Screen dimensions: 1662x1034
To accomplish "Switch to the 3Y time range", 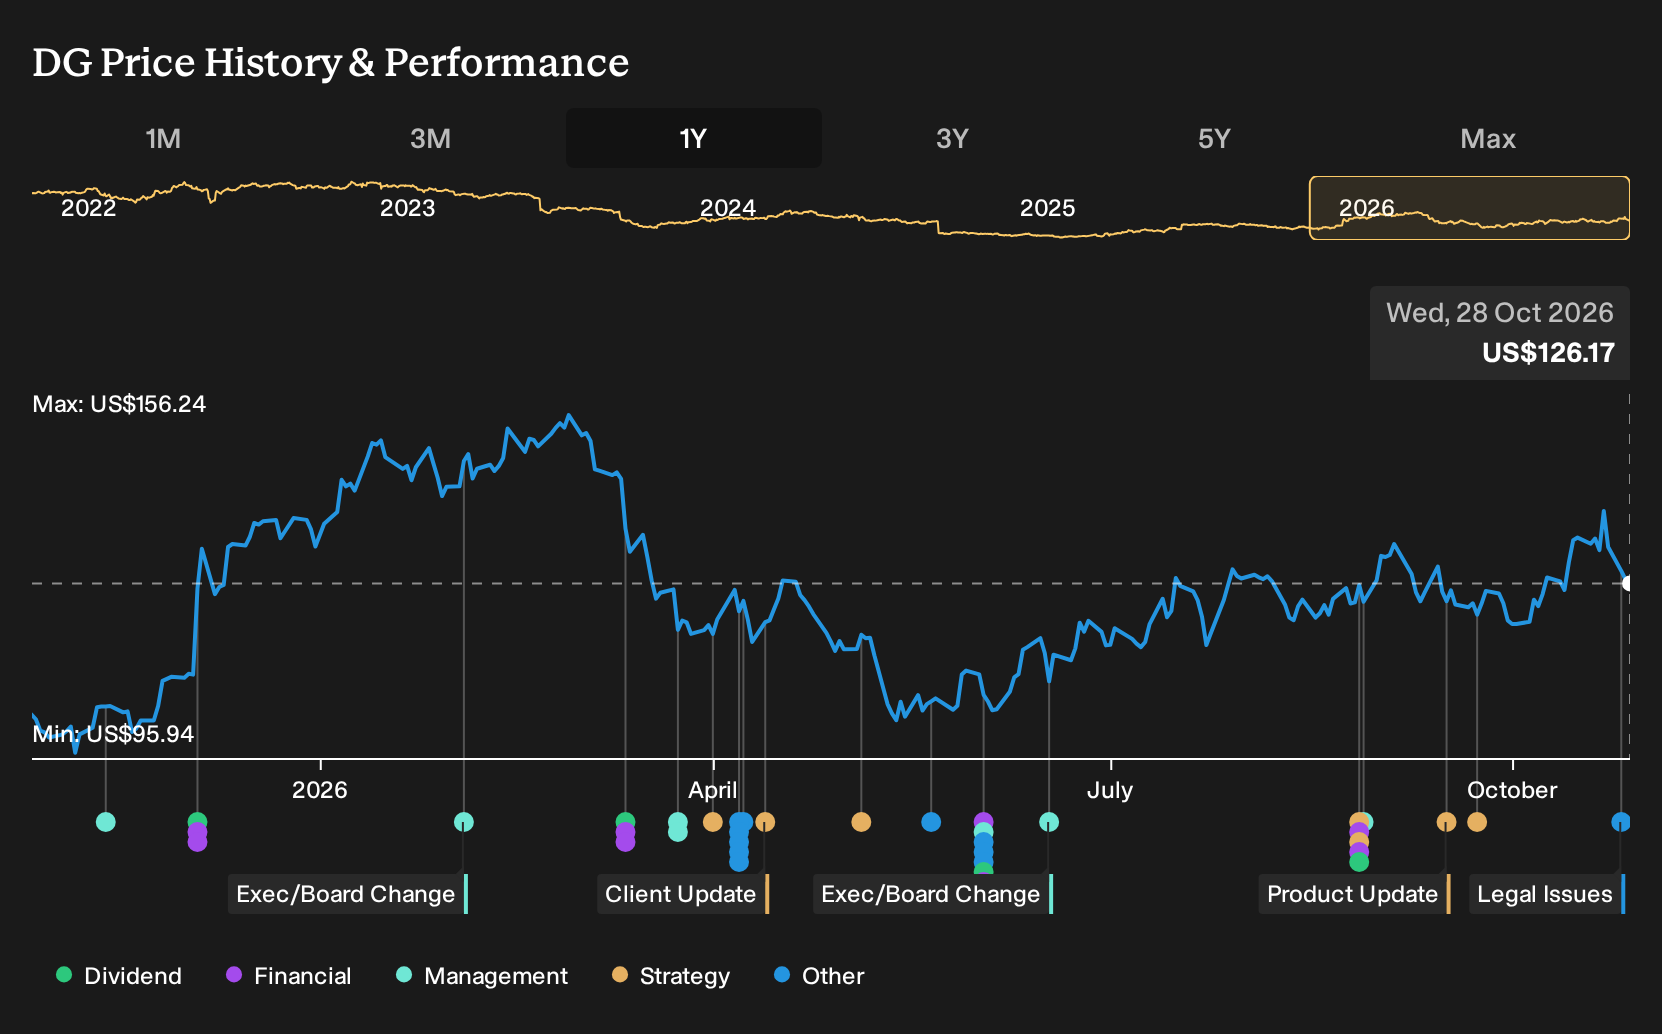I will (x=952, y=138).
